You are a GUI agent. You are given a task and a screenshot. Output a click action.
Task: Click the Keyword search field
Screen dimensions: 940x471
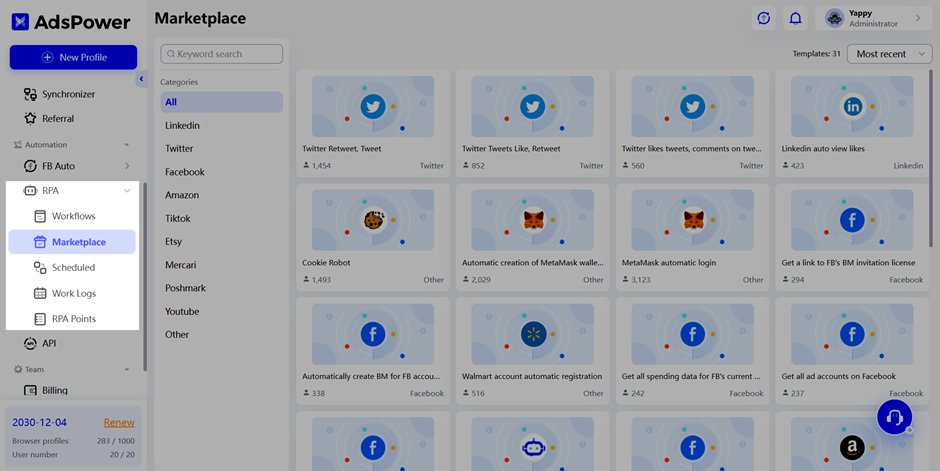[x=221, y=54]
